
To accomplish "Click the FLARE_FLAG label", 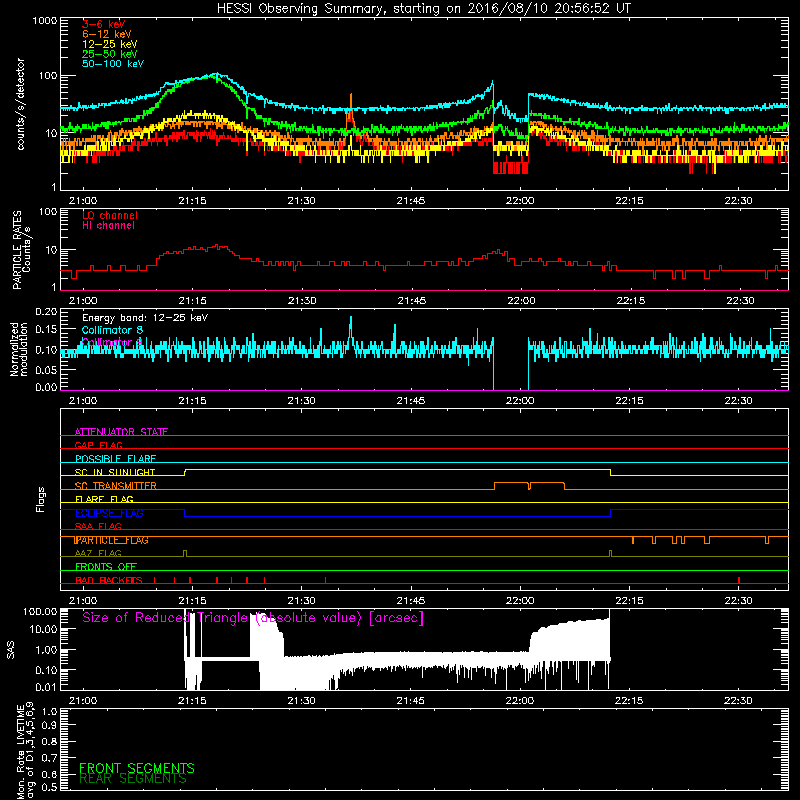I will 104,499.
